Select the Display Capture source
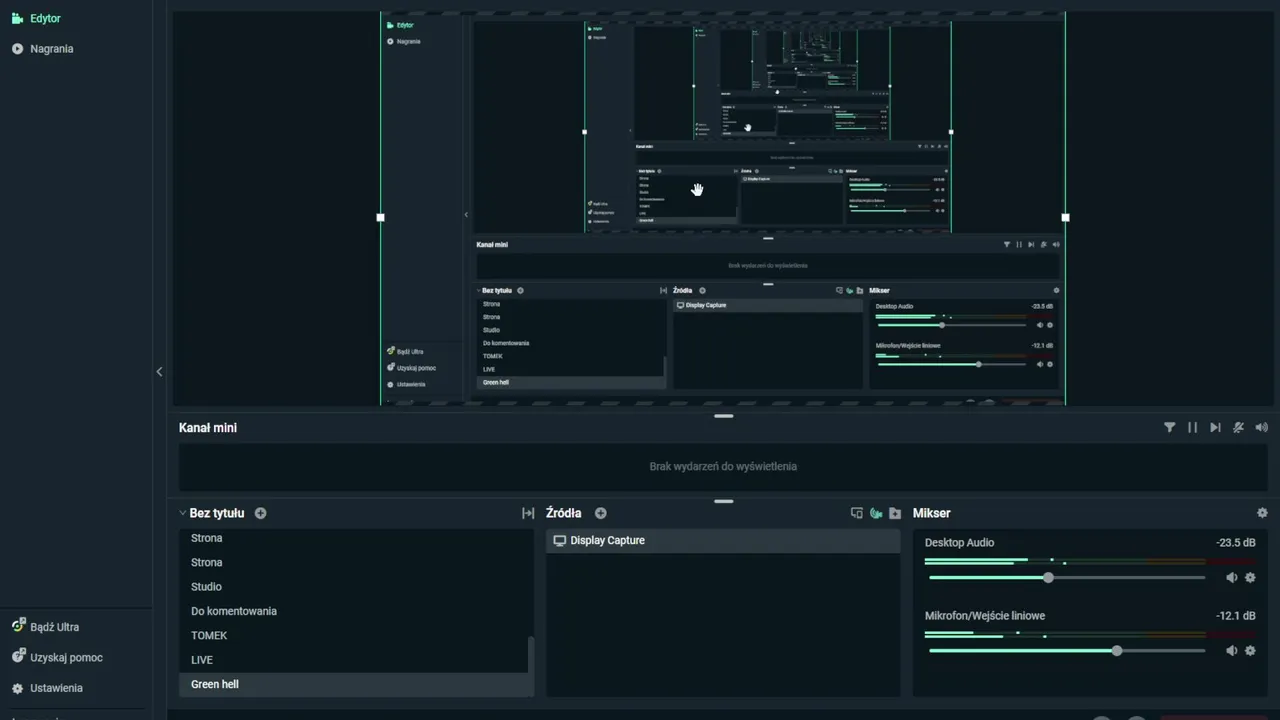This screenshot has width=1280, height=720. pyautogui.click(x=723, y=541)
